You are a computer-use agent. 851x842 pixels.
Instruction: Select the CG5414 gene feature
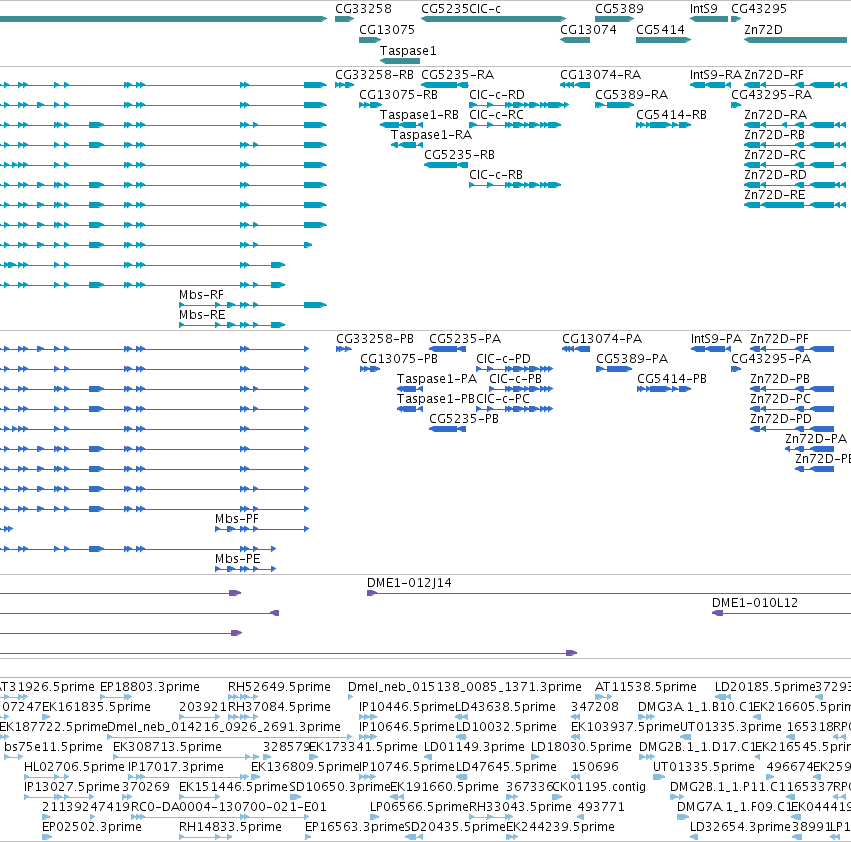(663, 40)
